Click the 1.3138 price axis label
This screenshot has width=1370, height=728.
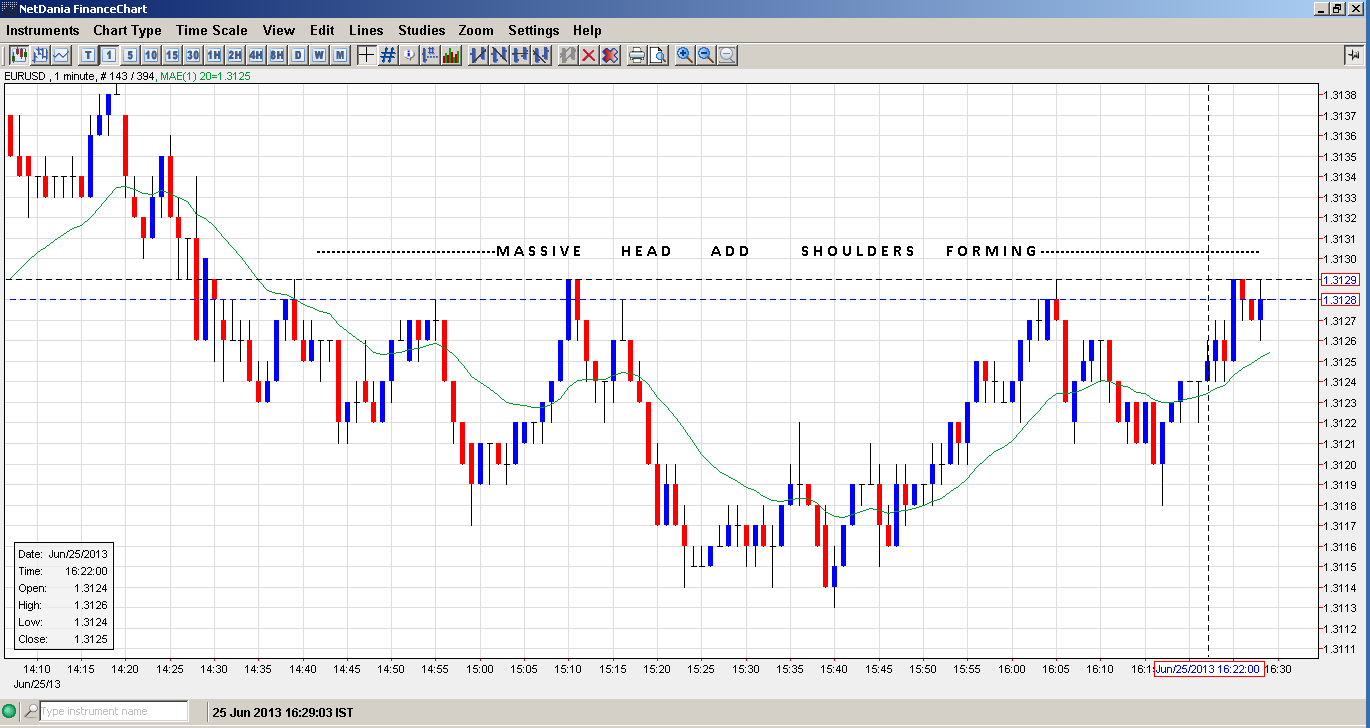point(1339,95)
